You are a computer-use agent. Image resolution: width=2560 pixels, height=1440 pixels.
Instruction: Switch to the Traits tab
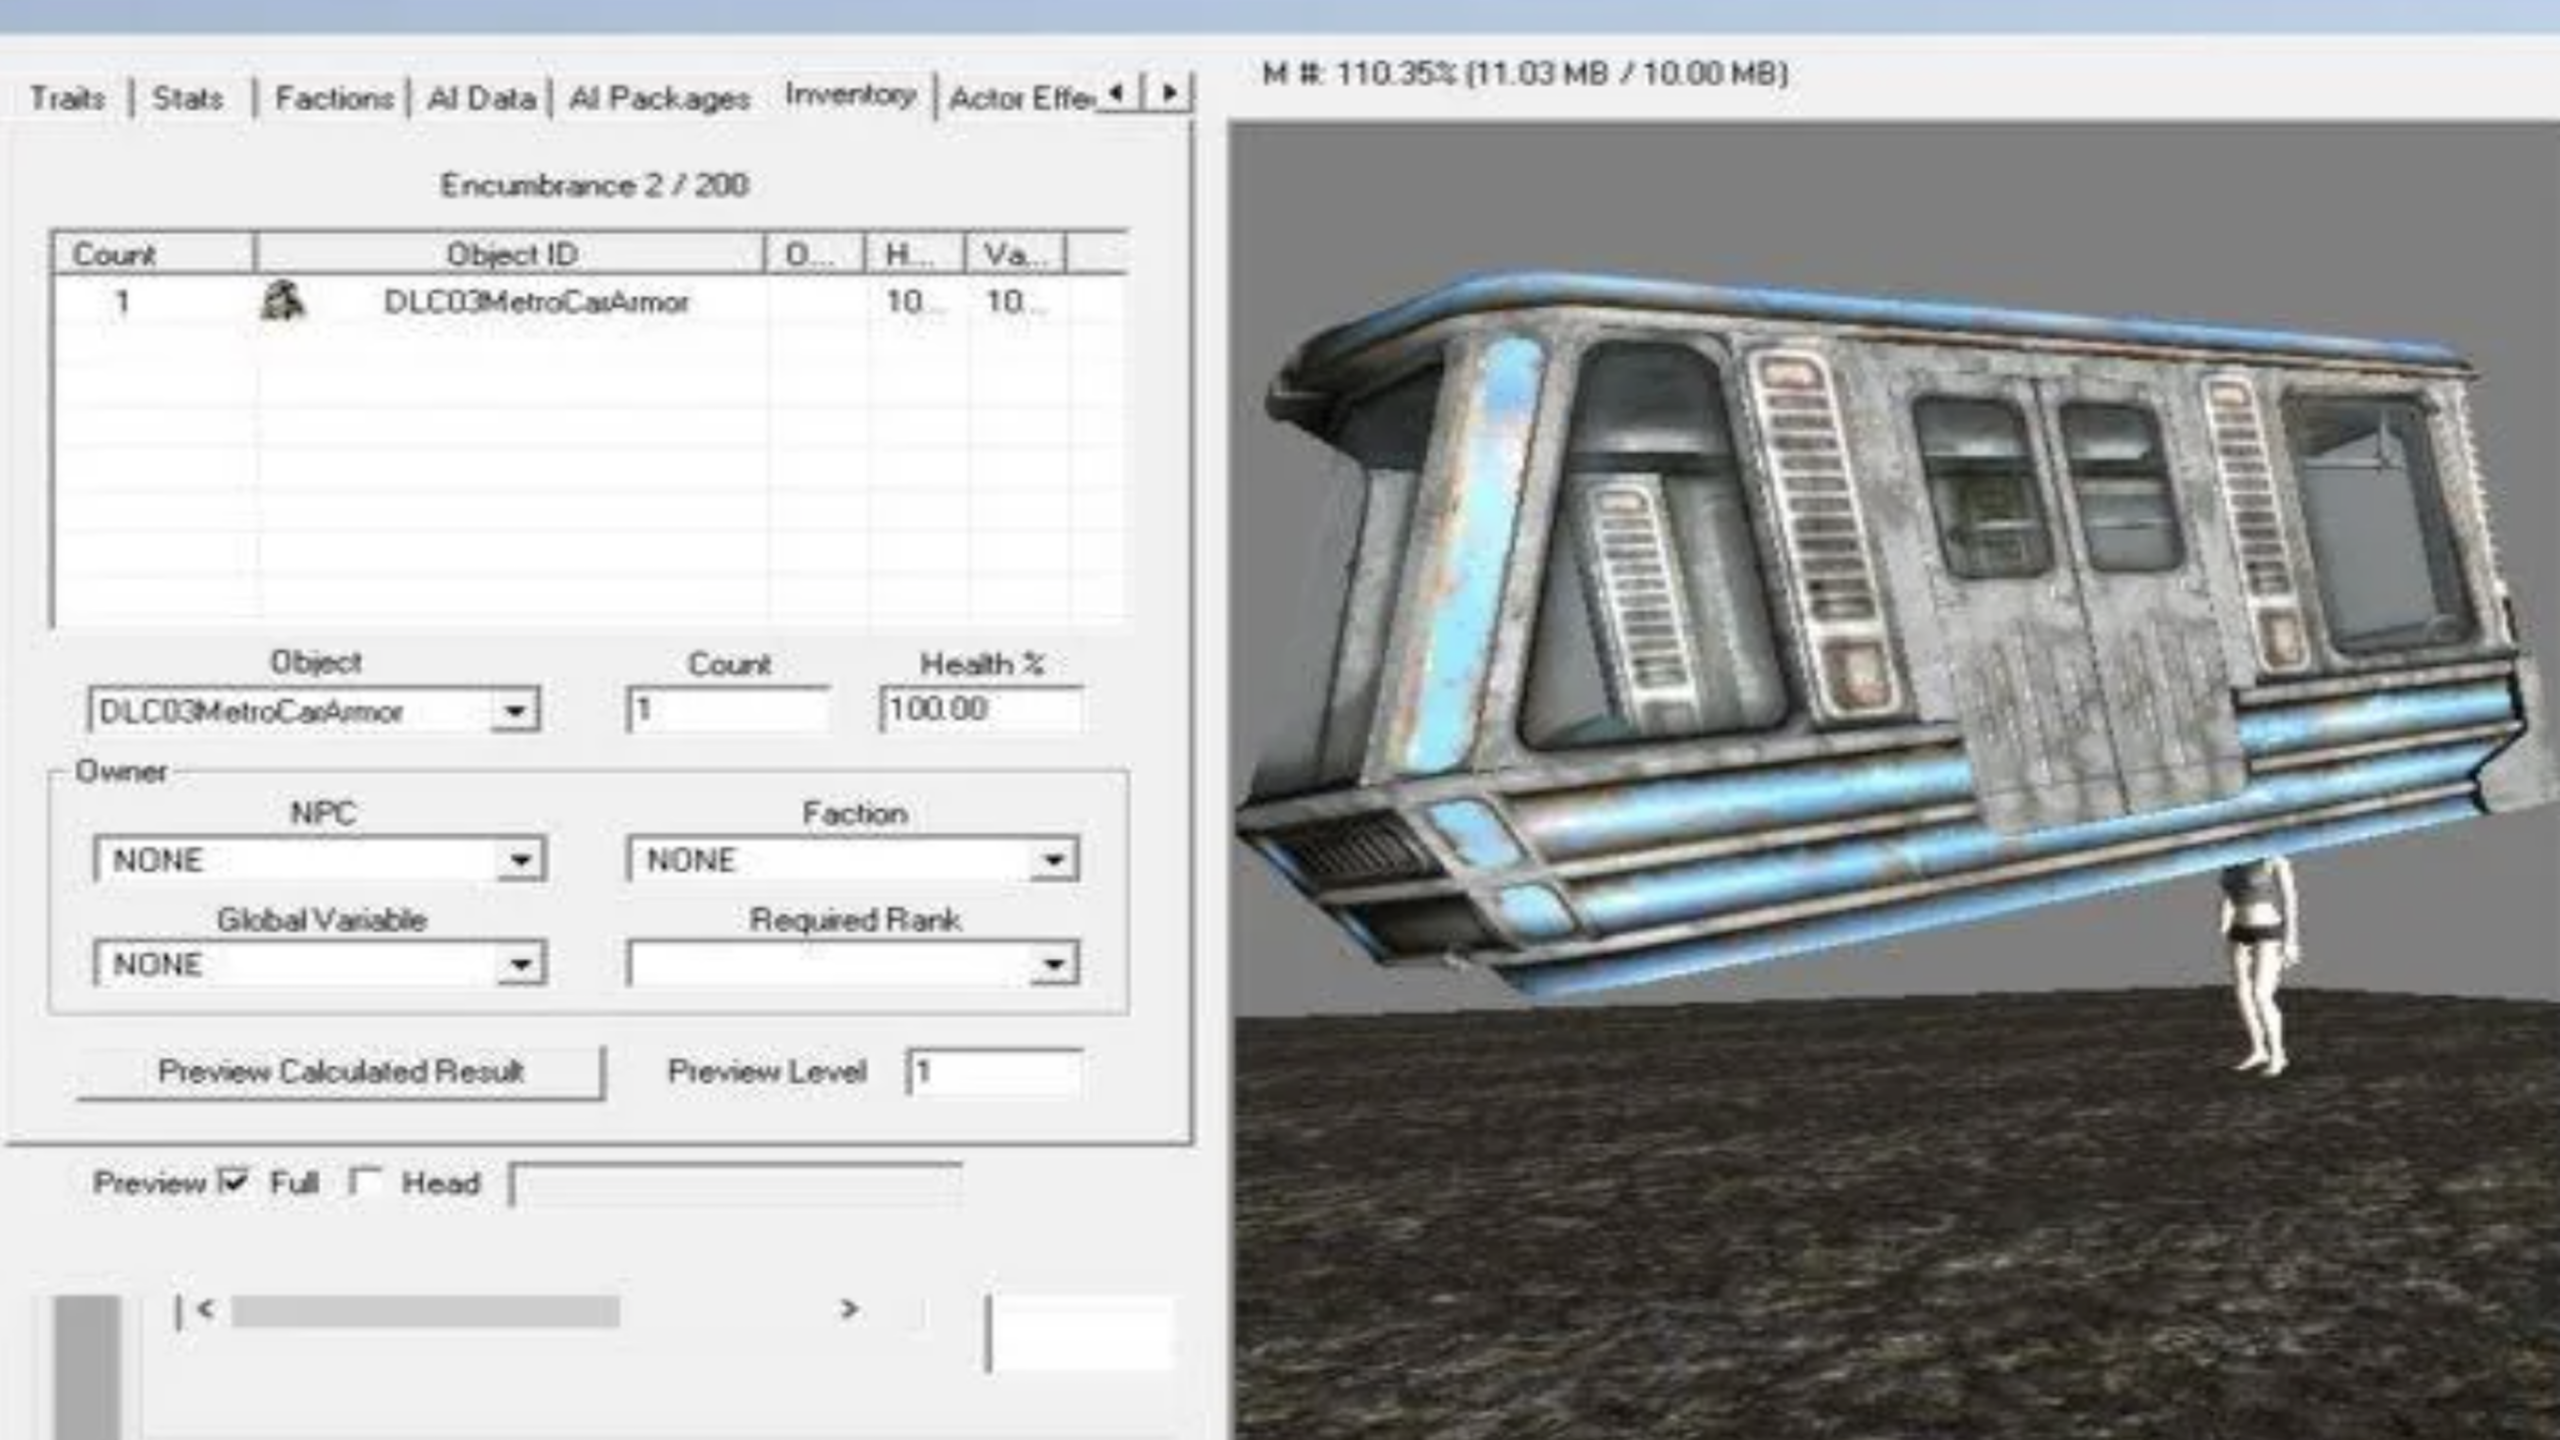click(x=67, y=98)
